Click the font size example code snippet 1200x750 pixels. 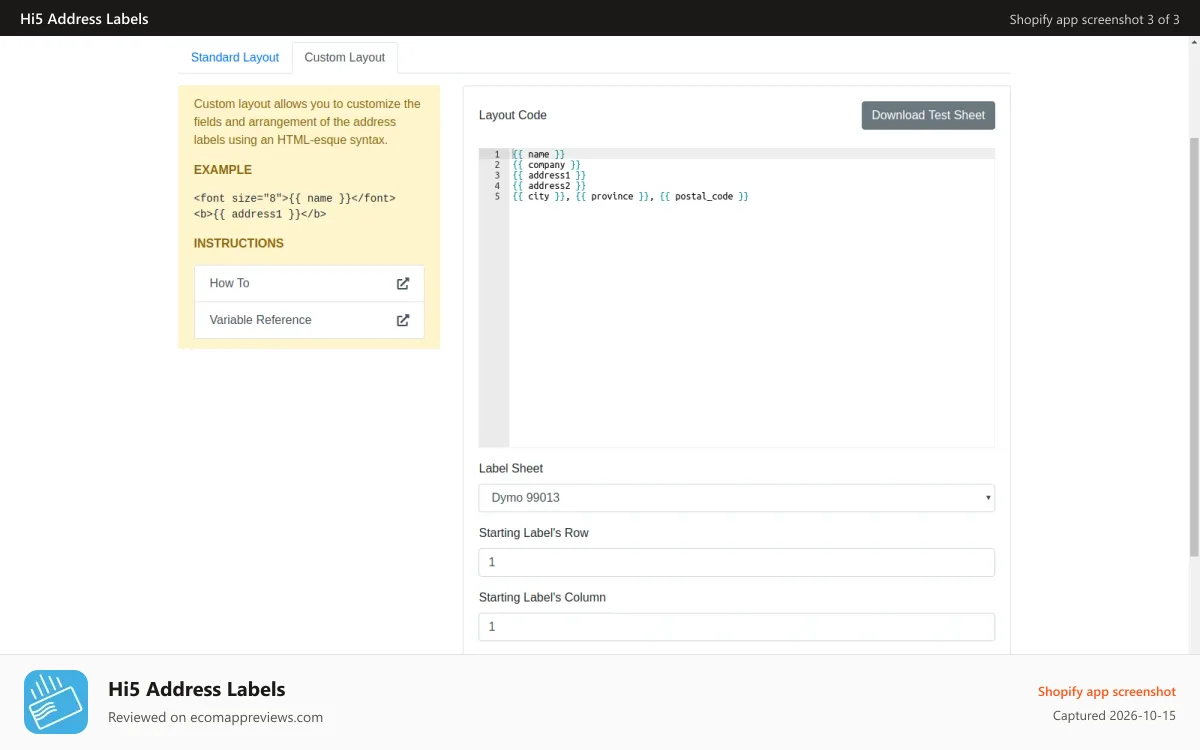point(295,198)
